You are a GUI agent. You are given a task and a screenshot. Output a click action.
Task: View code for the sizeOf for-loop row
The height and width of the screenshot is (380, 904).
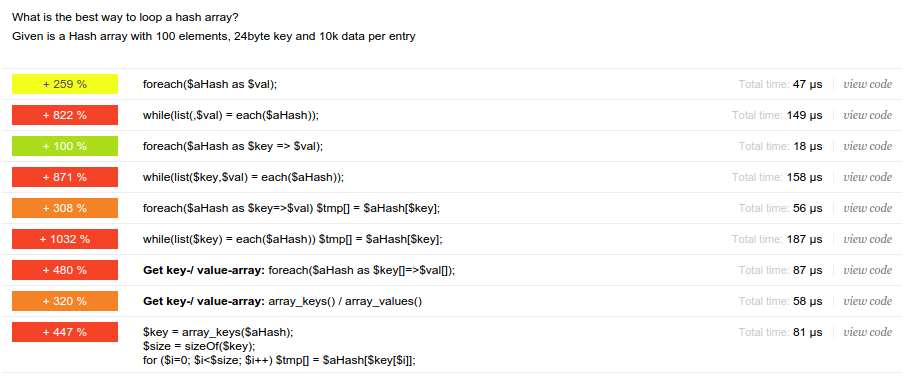tap(868, 332)
